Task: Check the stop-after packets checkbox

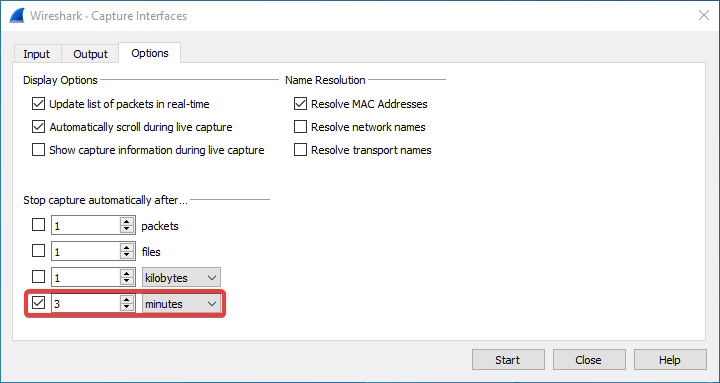Action: (39, 225)
